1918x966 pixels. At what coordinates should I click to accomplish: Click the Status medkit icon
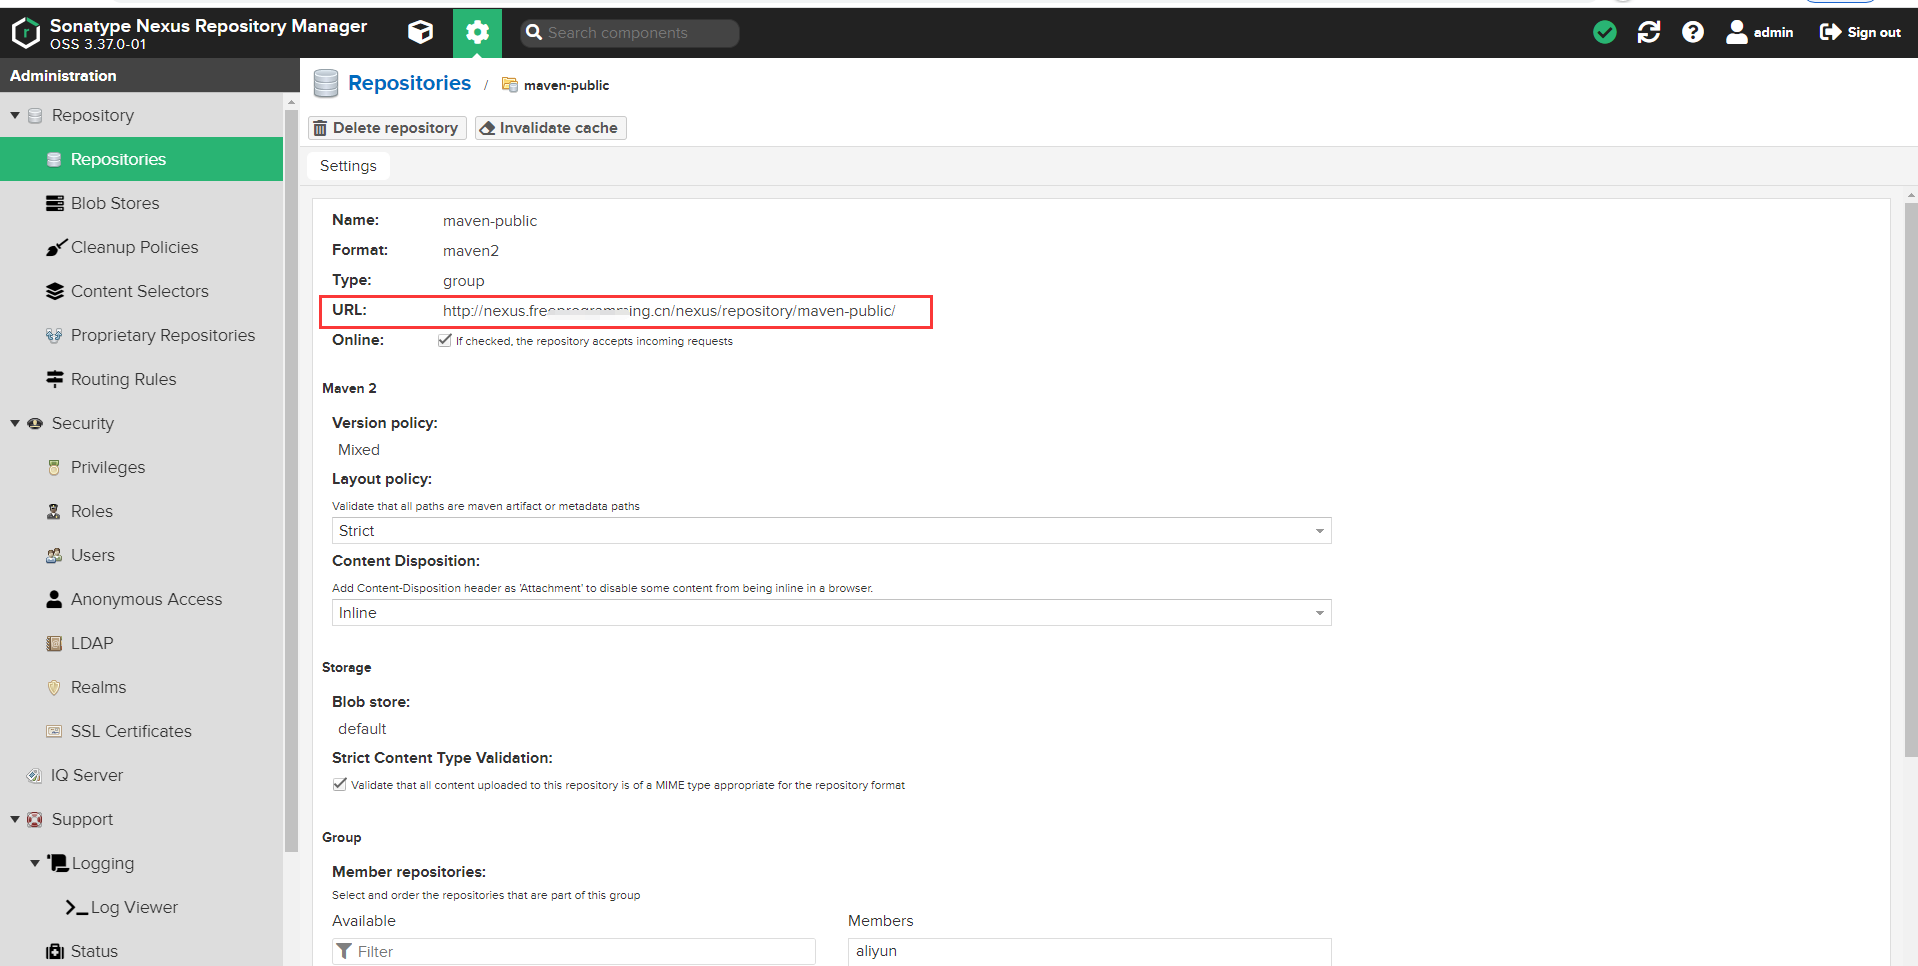[55, 951]
